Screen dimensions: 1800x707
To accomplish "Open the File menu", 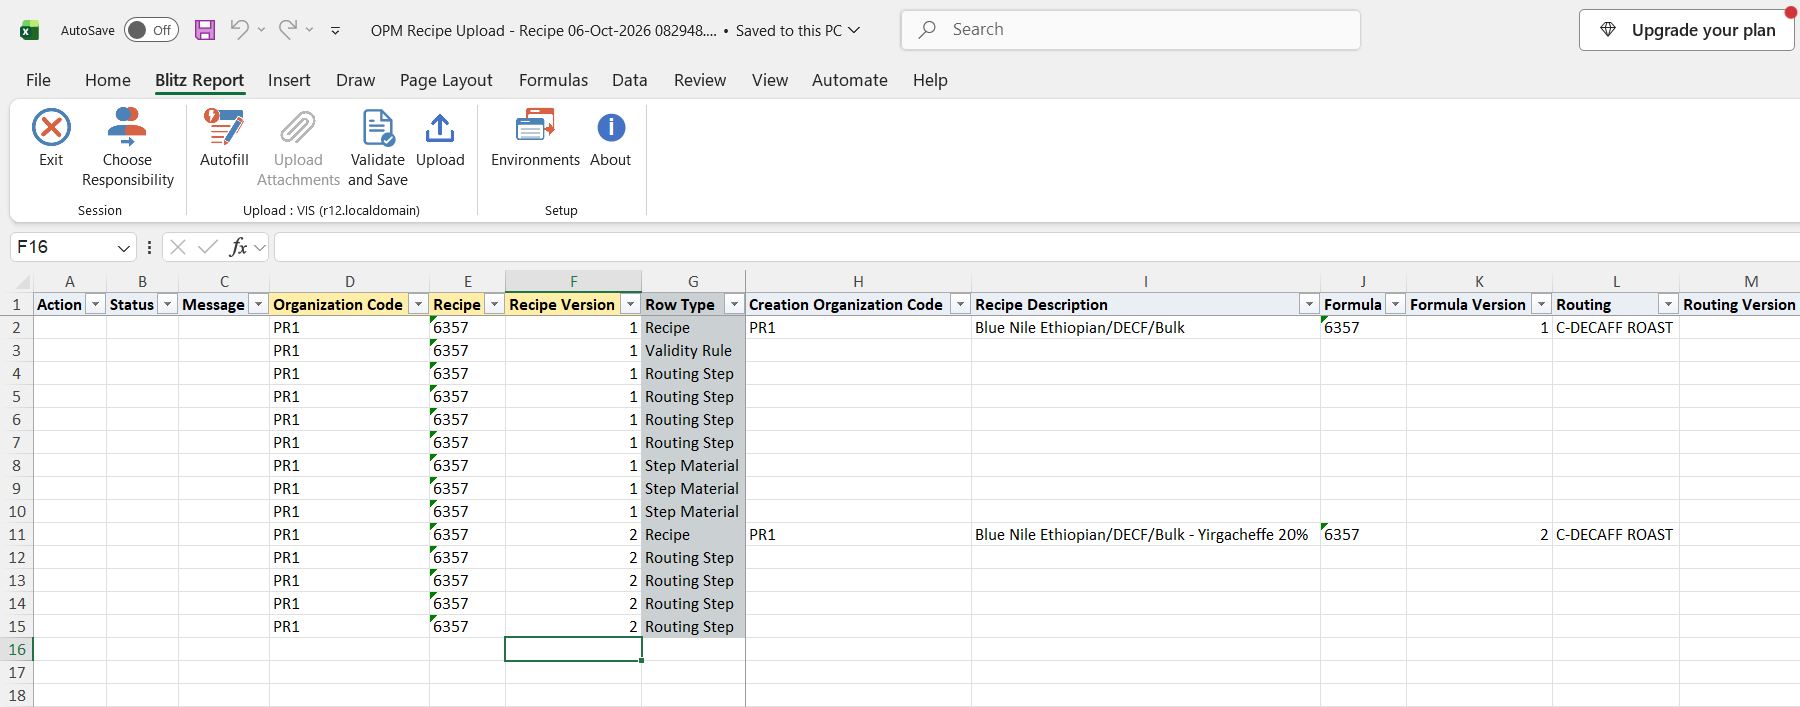I will [38, 80].
